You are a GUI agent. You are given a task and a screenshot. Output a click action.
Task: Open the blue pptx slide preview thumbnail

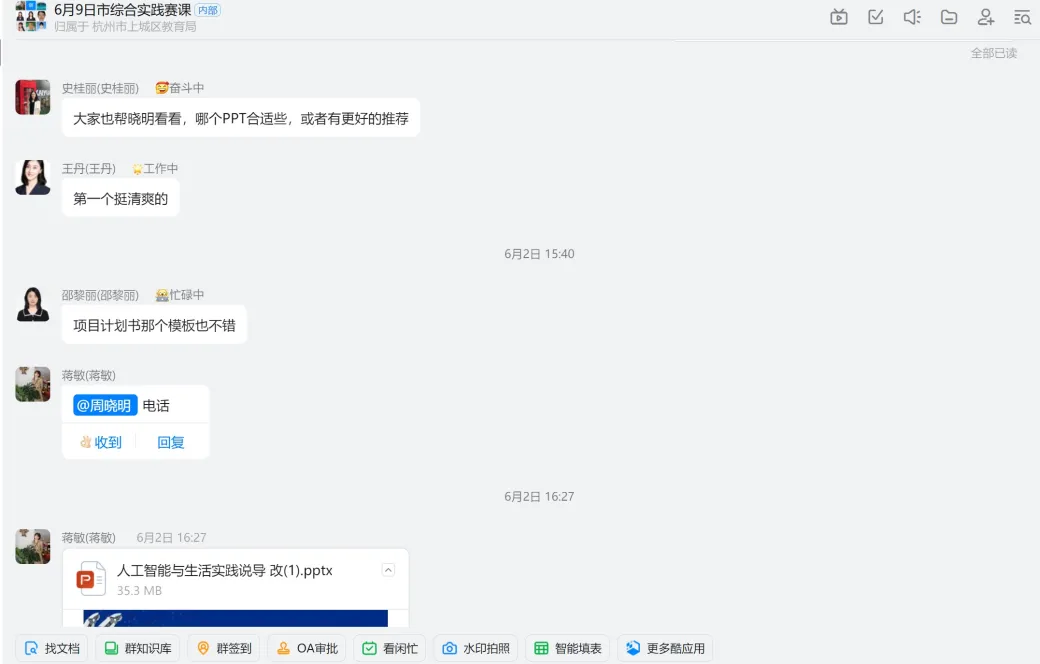click(x=235, y=618)
